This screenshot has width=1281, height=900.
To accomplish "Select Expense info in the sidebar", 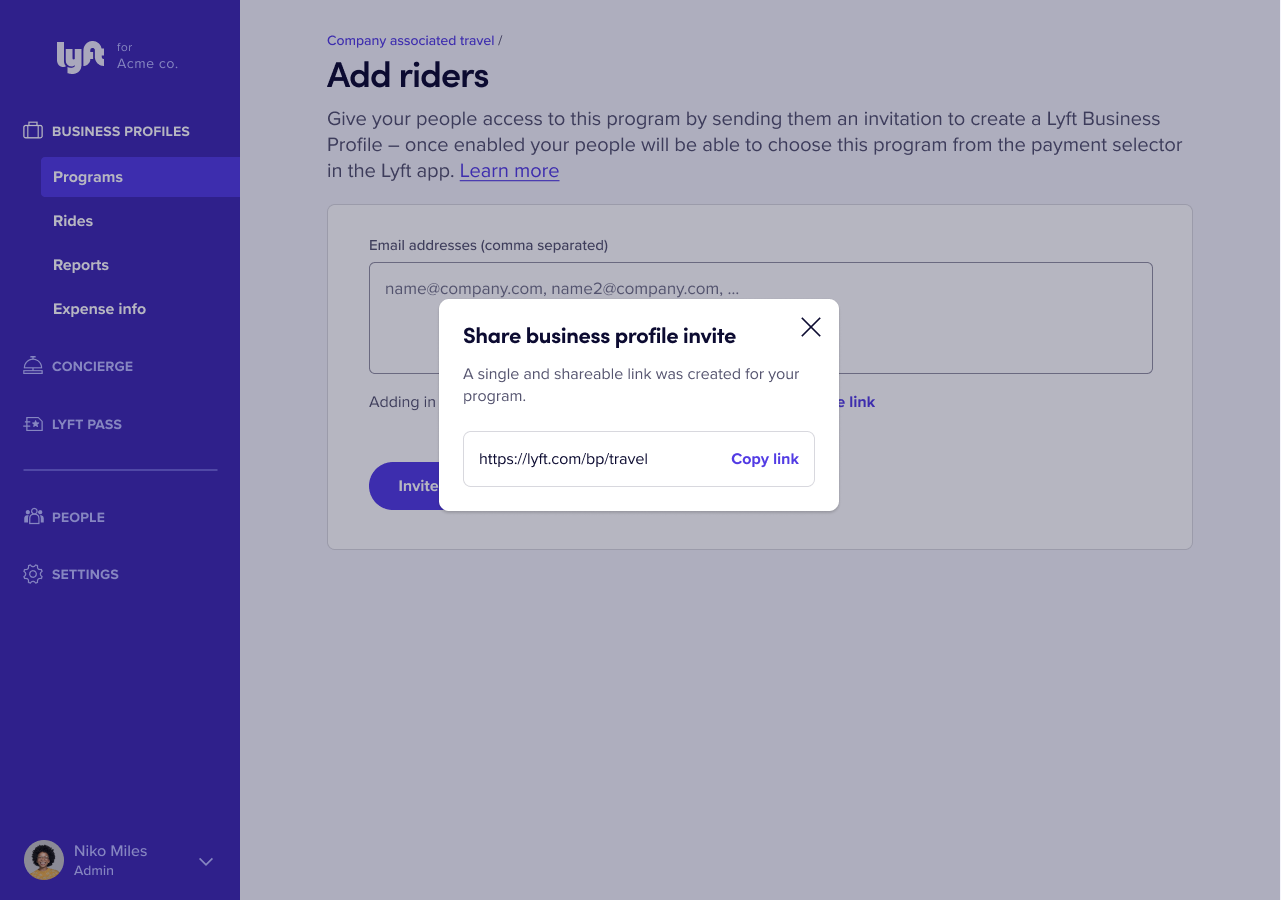I will pos(99,309).
